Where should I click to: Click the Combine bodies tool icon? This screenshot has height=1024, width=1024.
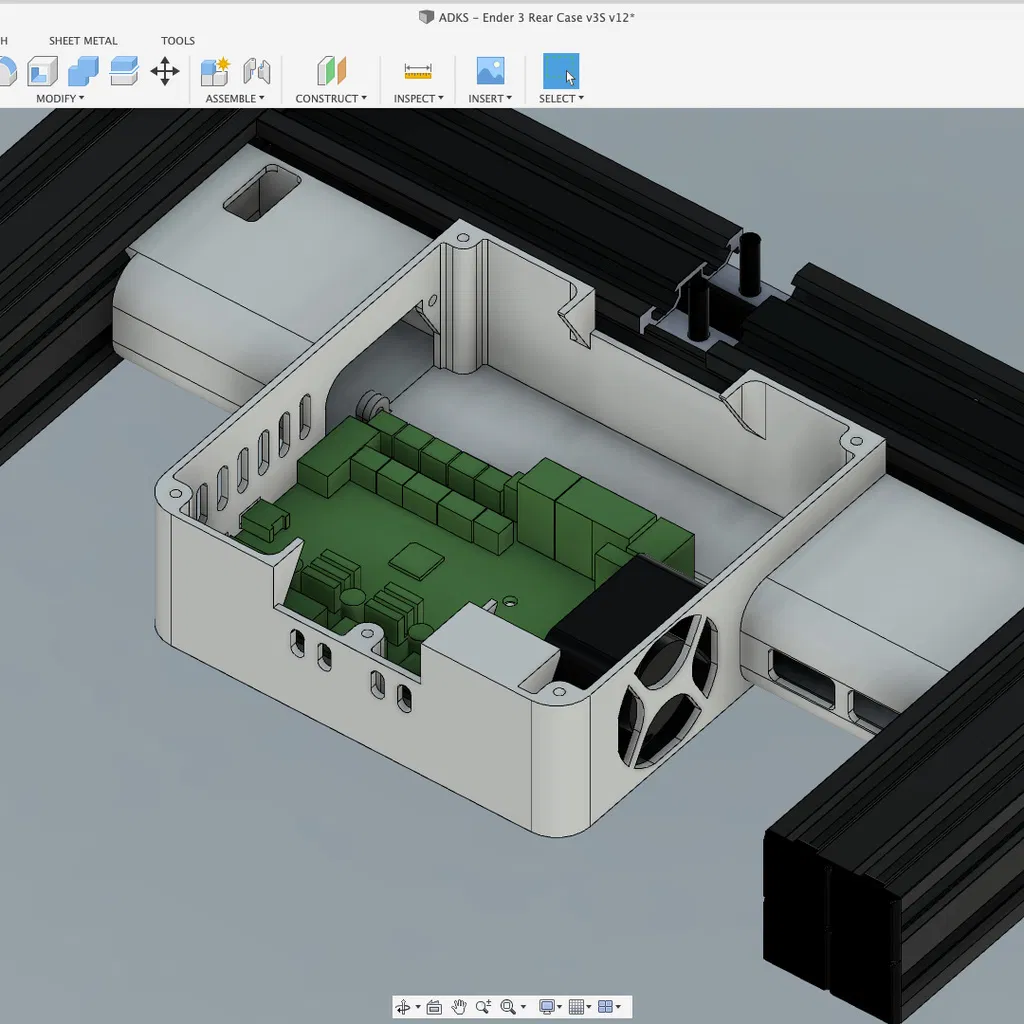click(x=83, y=71)
